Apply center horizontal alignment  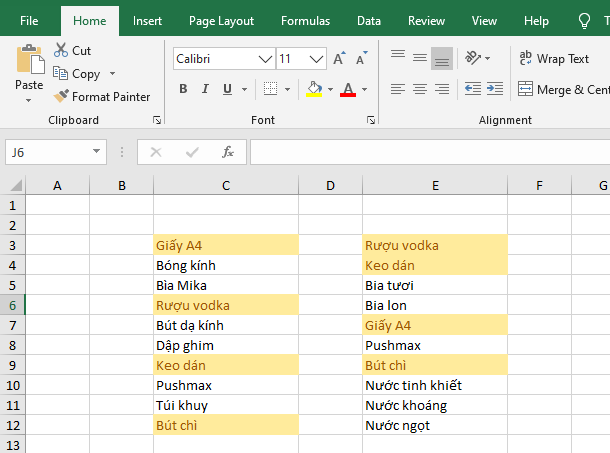(x=420, y=89)
